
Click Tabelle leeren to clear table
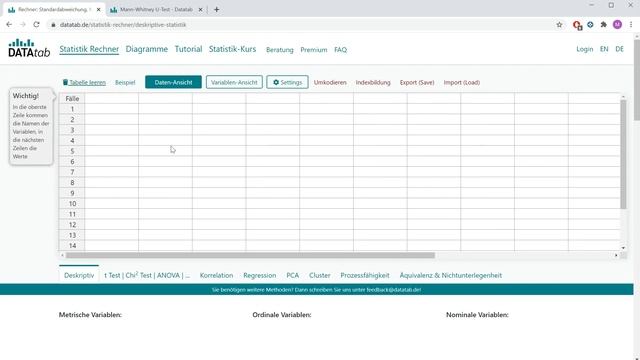coord(84,82)
